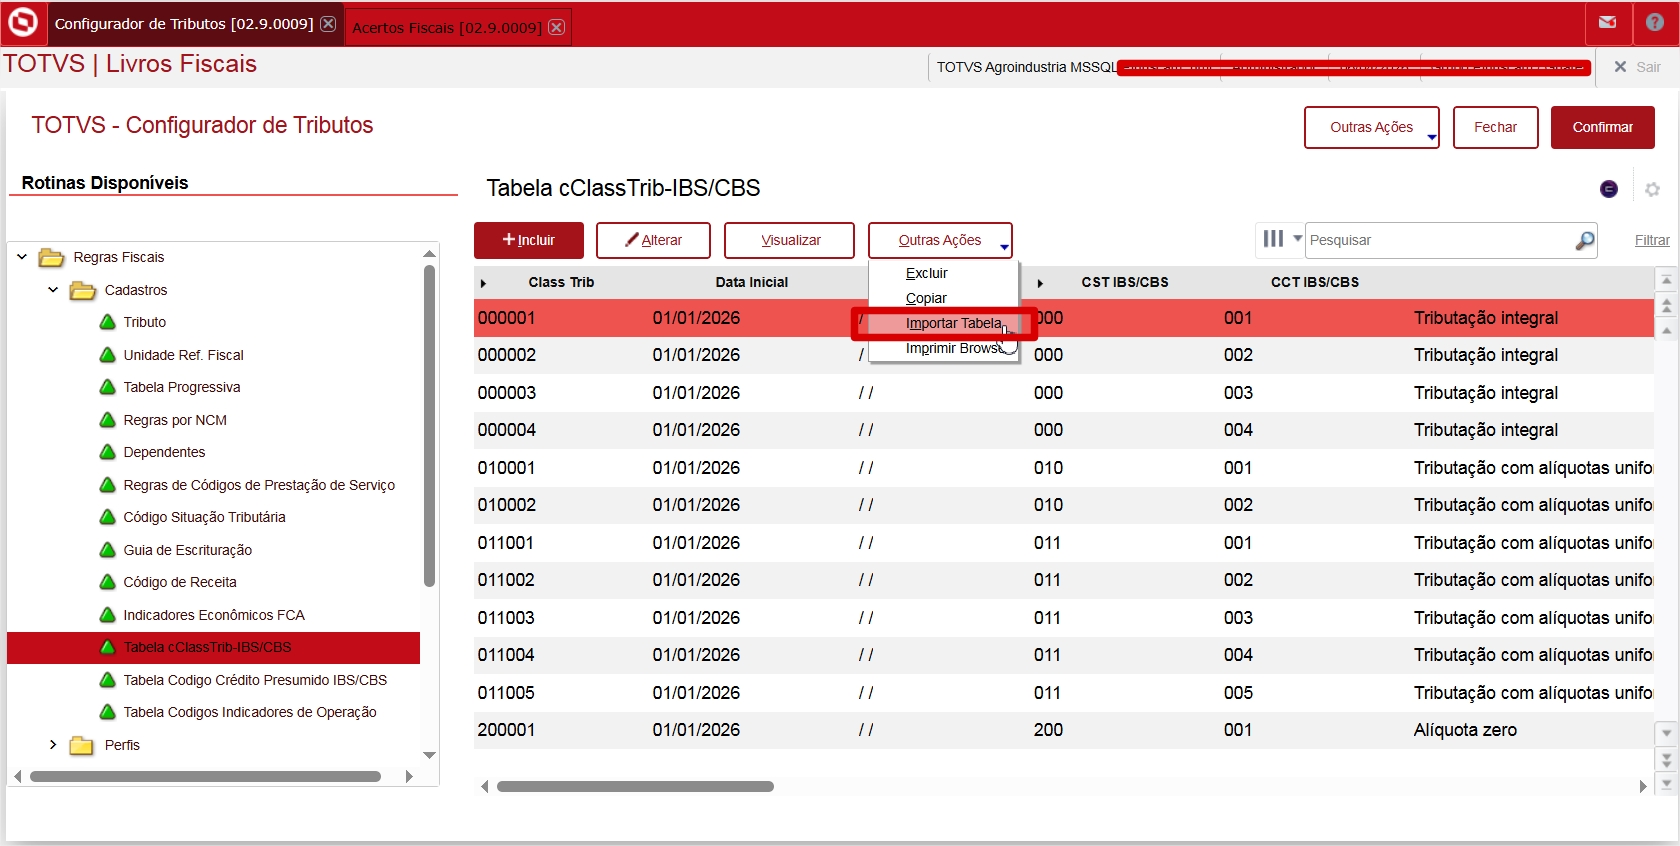Collapse the Regras Fiscais folder
The height and width of the screenshot is (846, 1680).
tap(22, 257)
